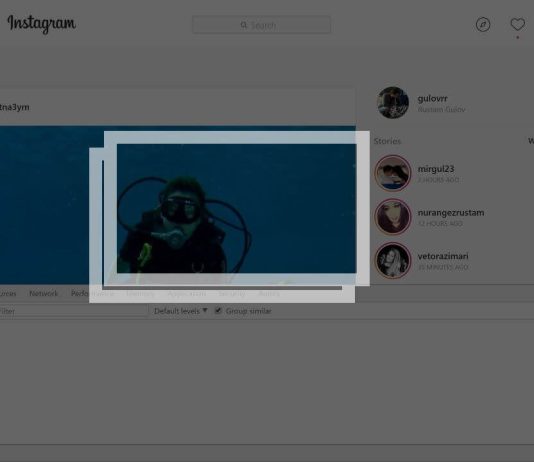Image resolution: width=534 pixels, height=462 pixels.
Task: Focus the Search input field
Action: tap(261, 25)
